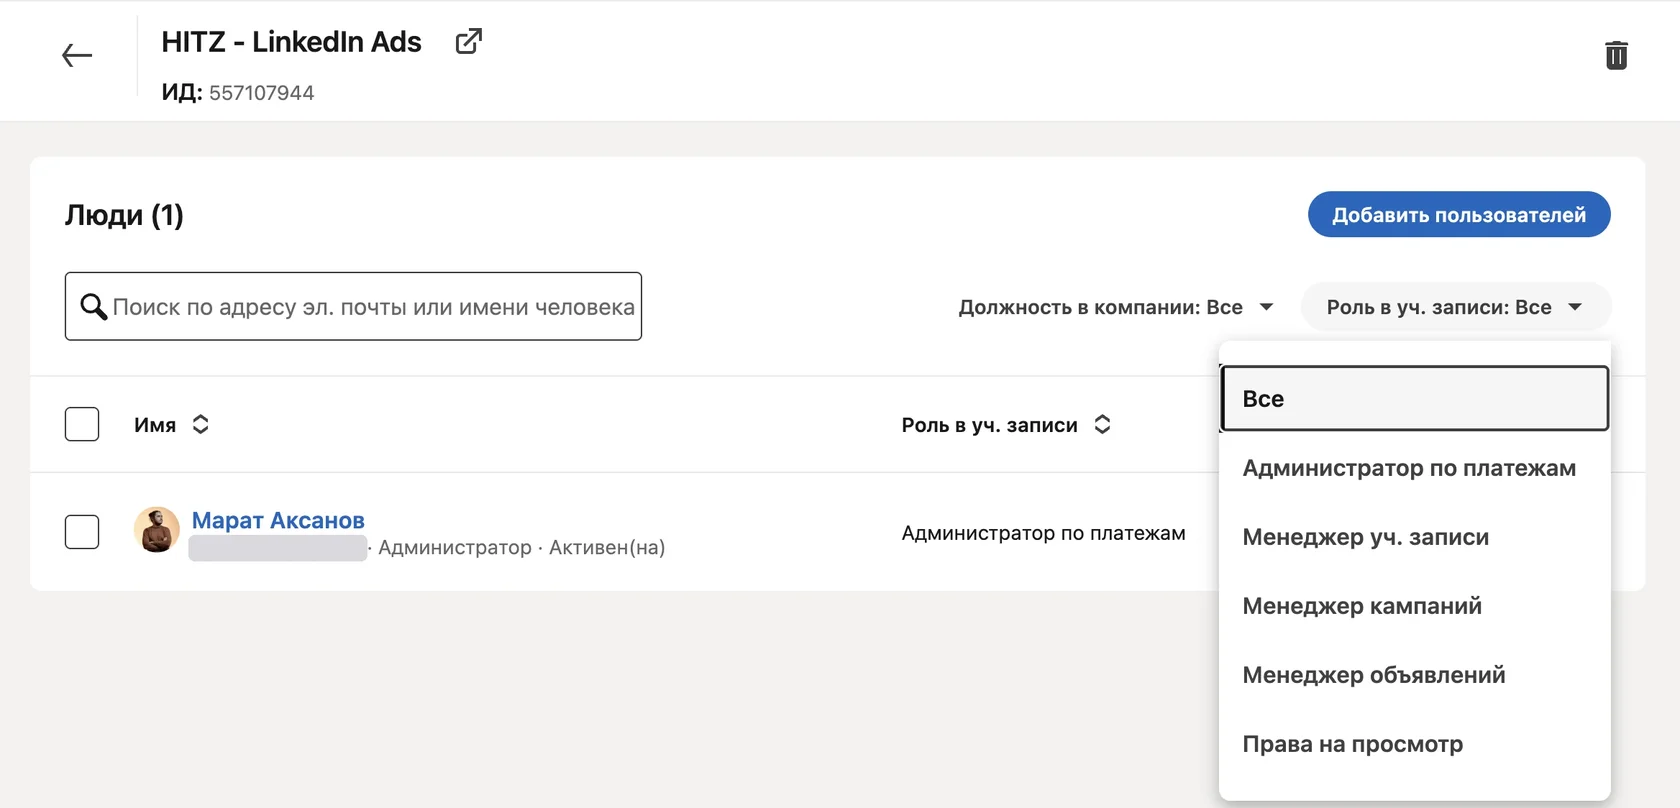Check the Марат Аксанов row checkbox
This screenshot has height=808, width=1680.
click(x=82, y=532)
